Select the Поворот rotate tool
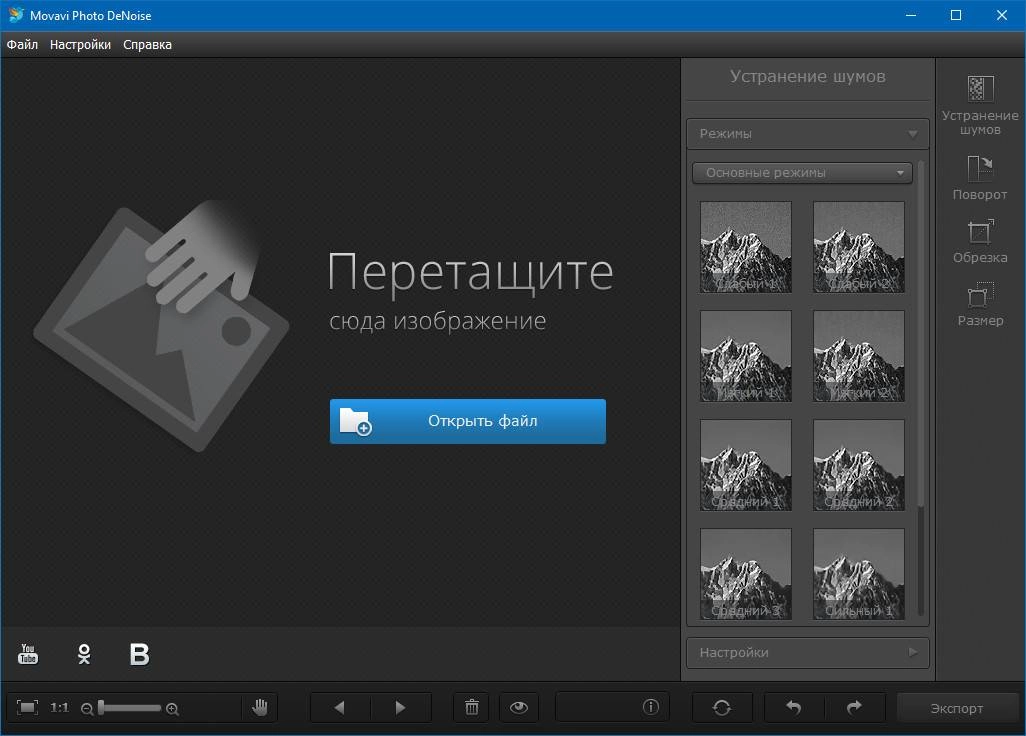This screenshot has width=1026, height=736. (x=980, y=177)
